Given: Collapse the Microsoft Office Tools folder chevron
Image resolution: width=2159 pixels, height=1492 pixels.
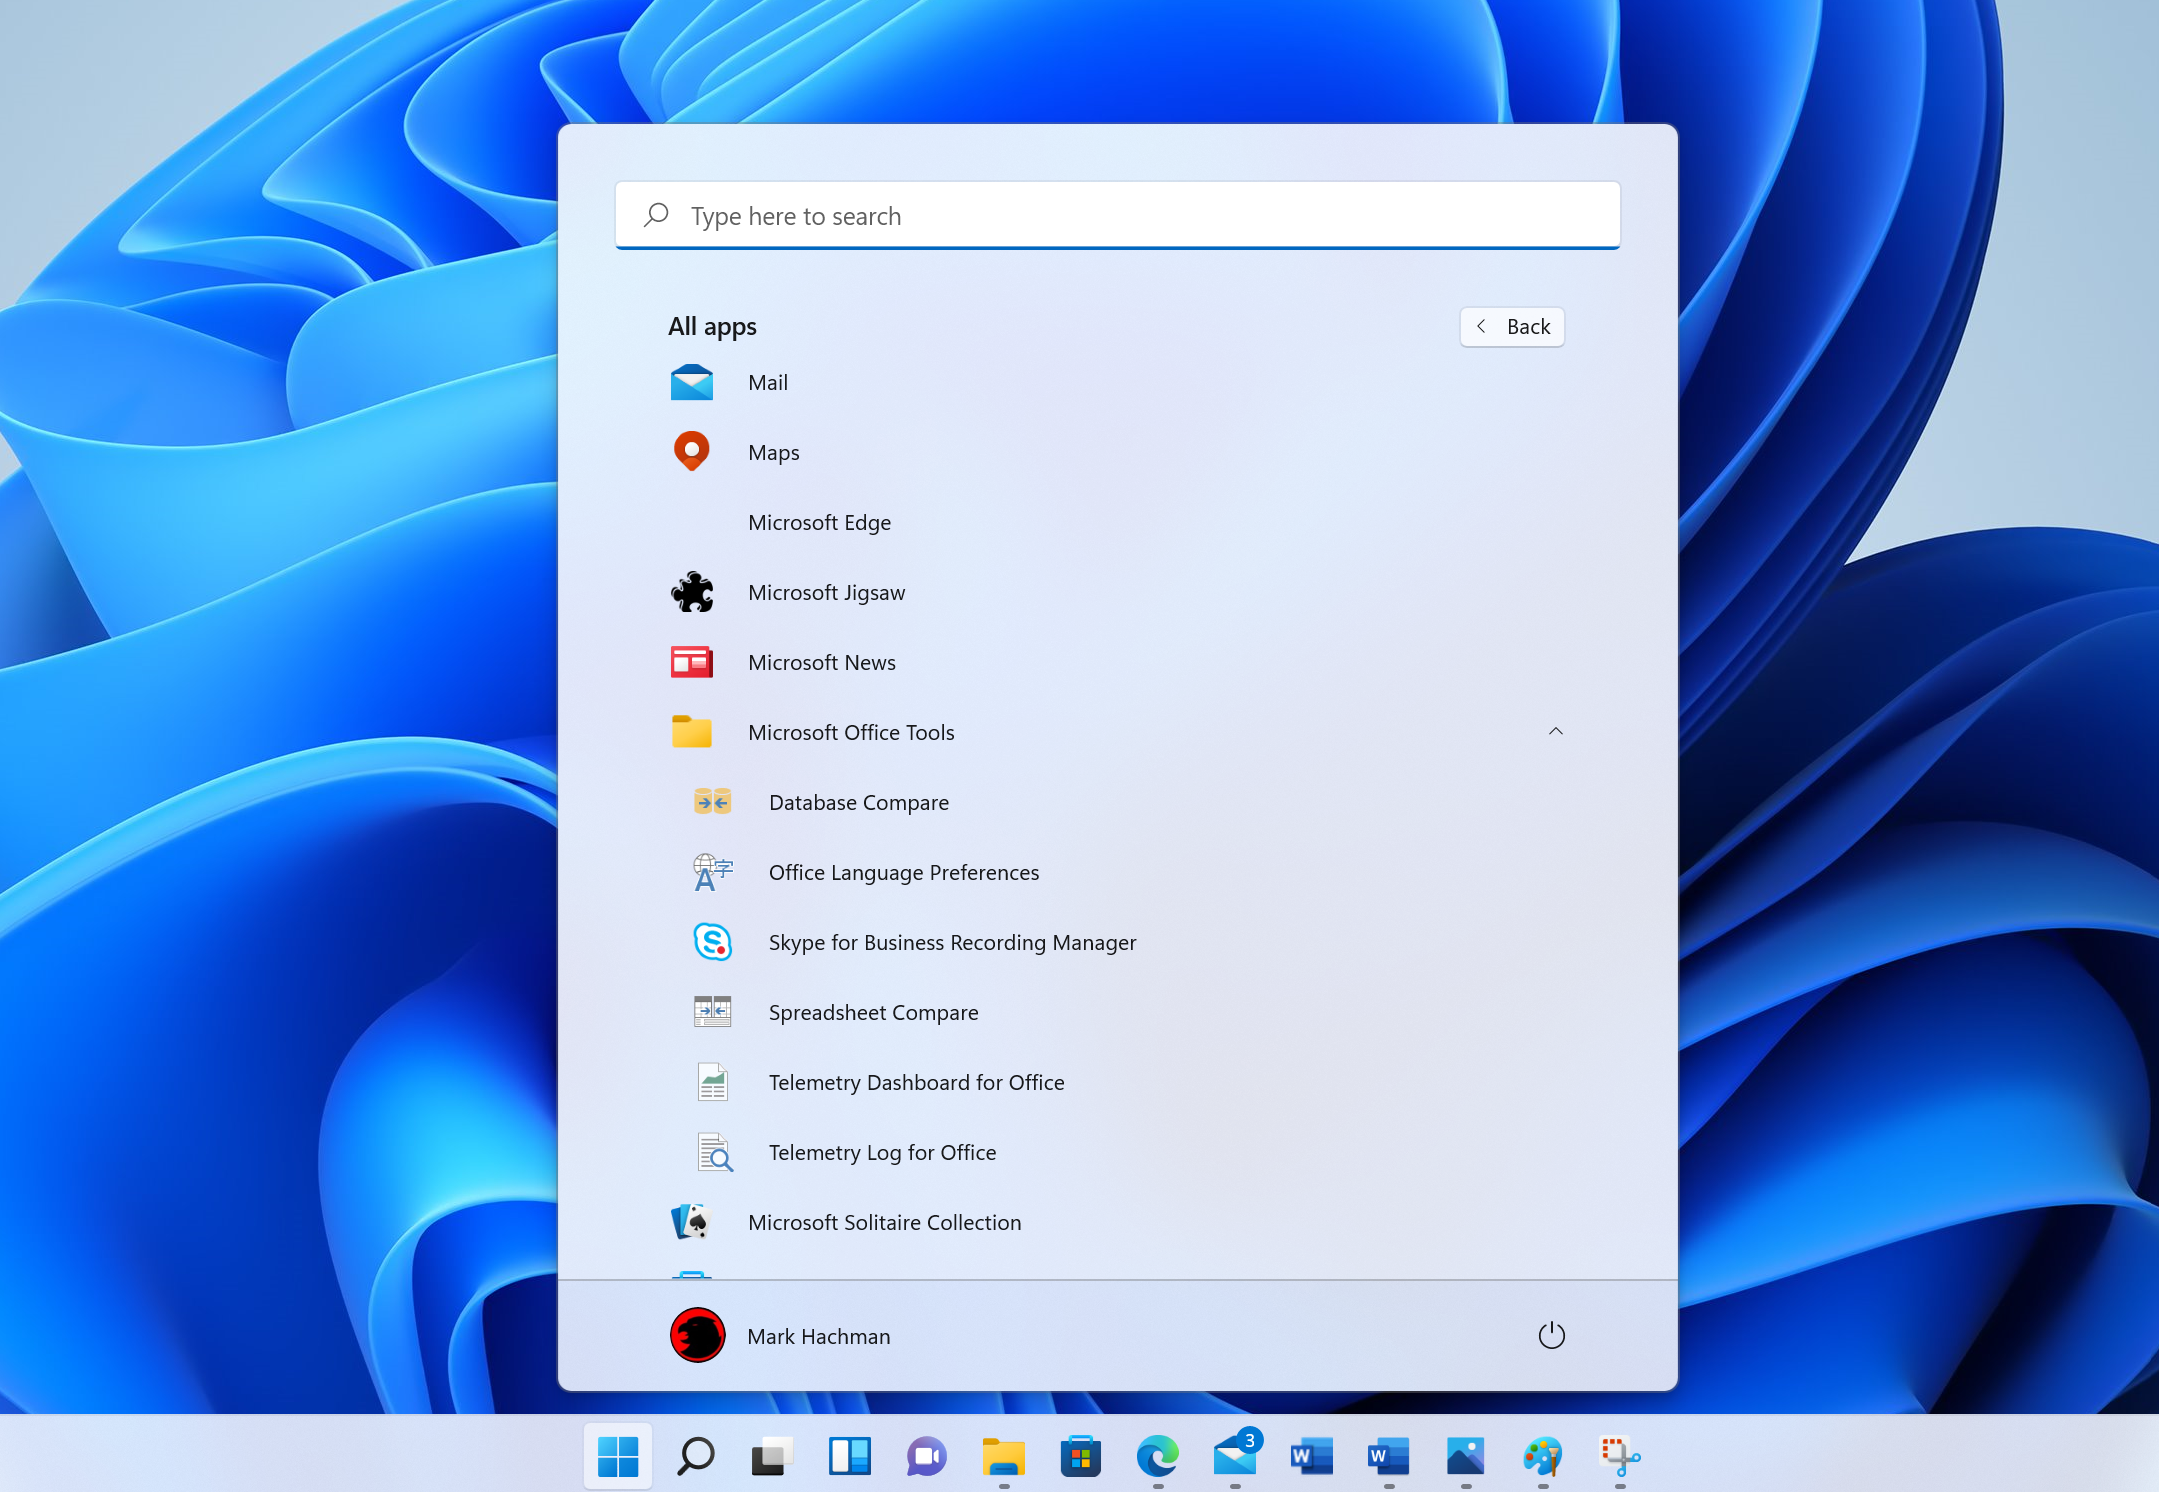Looking at the screenshot, I should (1556, 732).
